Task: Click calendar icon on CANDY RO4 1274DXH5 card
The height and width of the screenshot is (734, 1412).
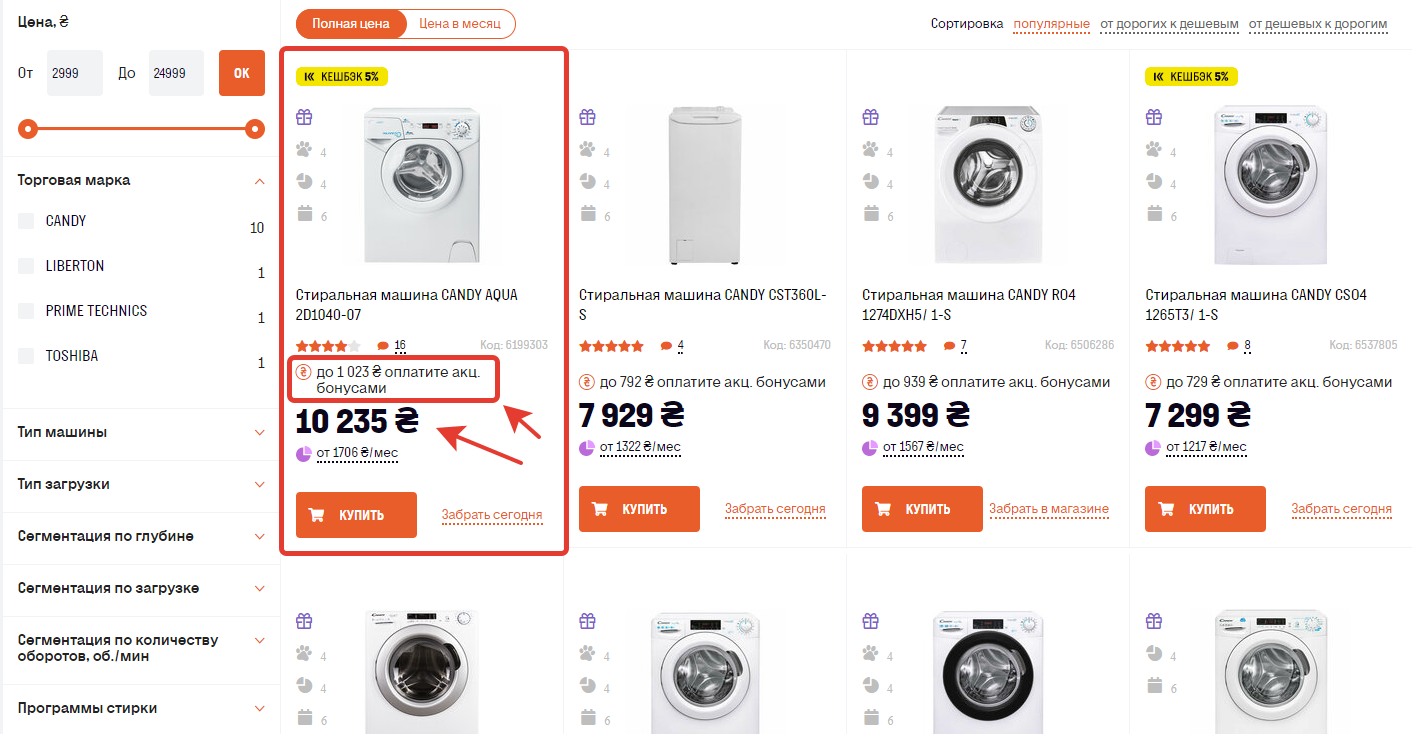Action: pos(871,213)
